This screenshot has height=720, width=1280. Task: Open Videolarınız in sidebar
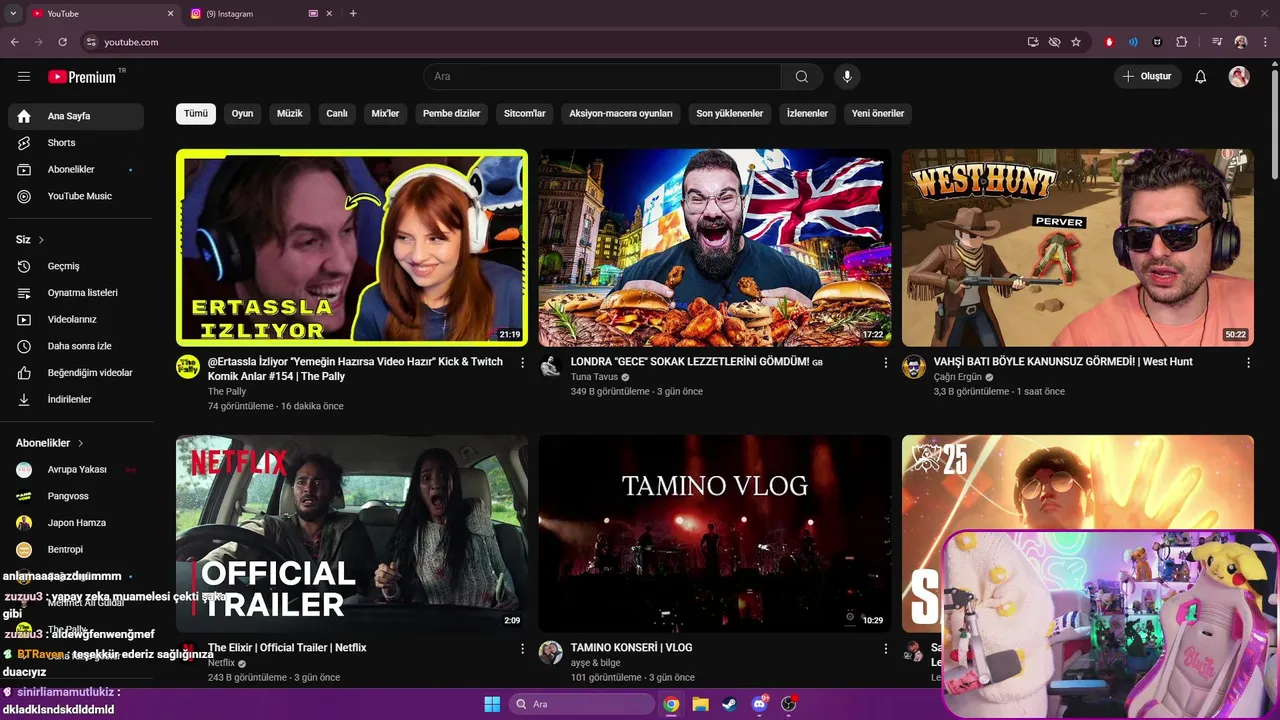coord(76,319)
